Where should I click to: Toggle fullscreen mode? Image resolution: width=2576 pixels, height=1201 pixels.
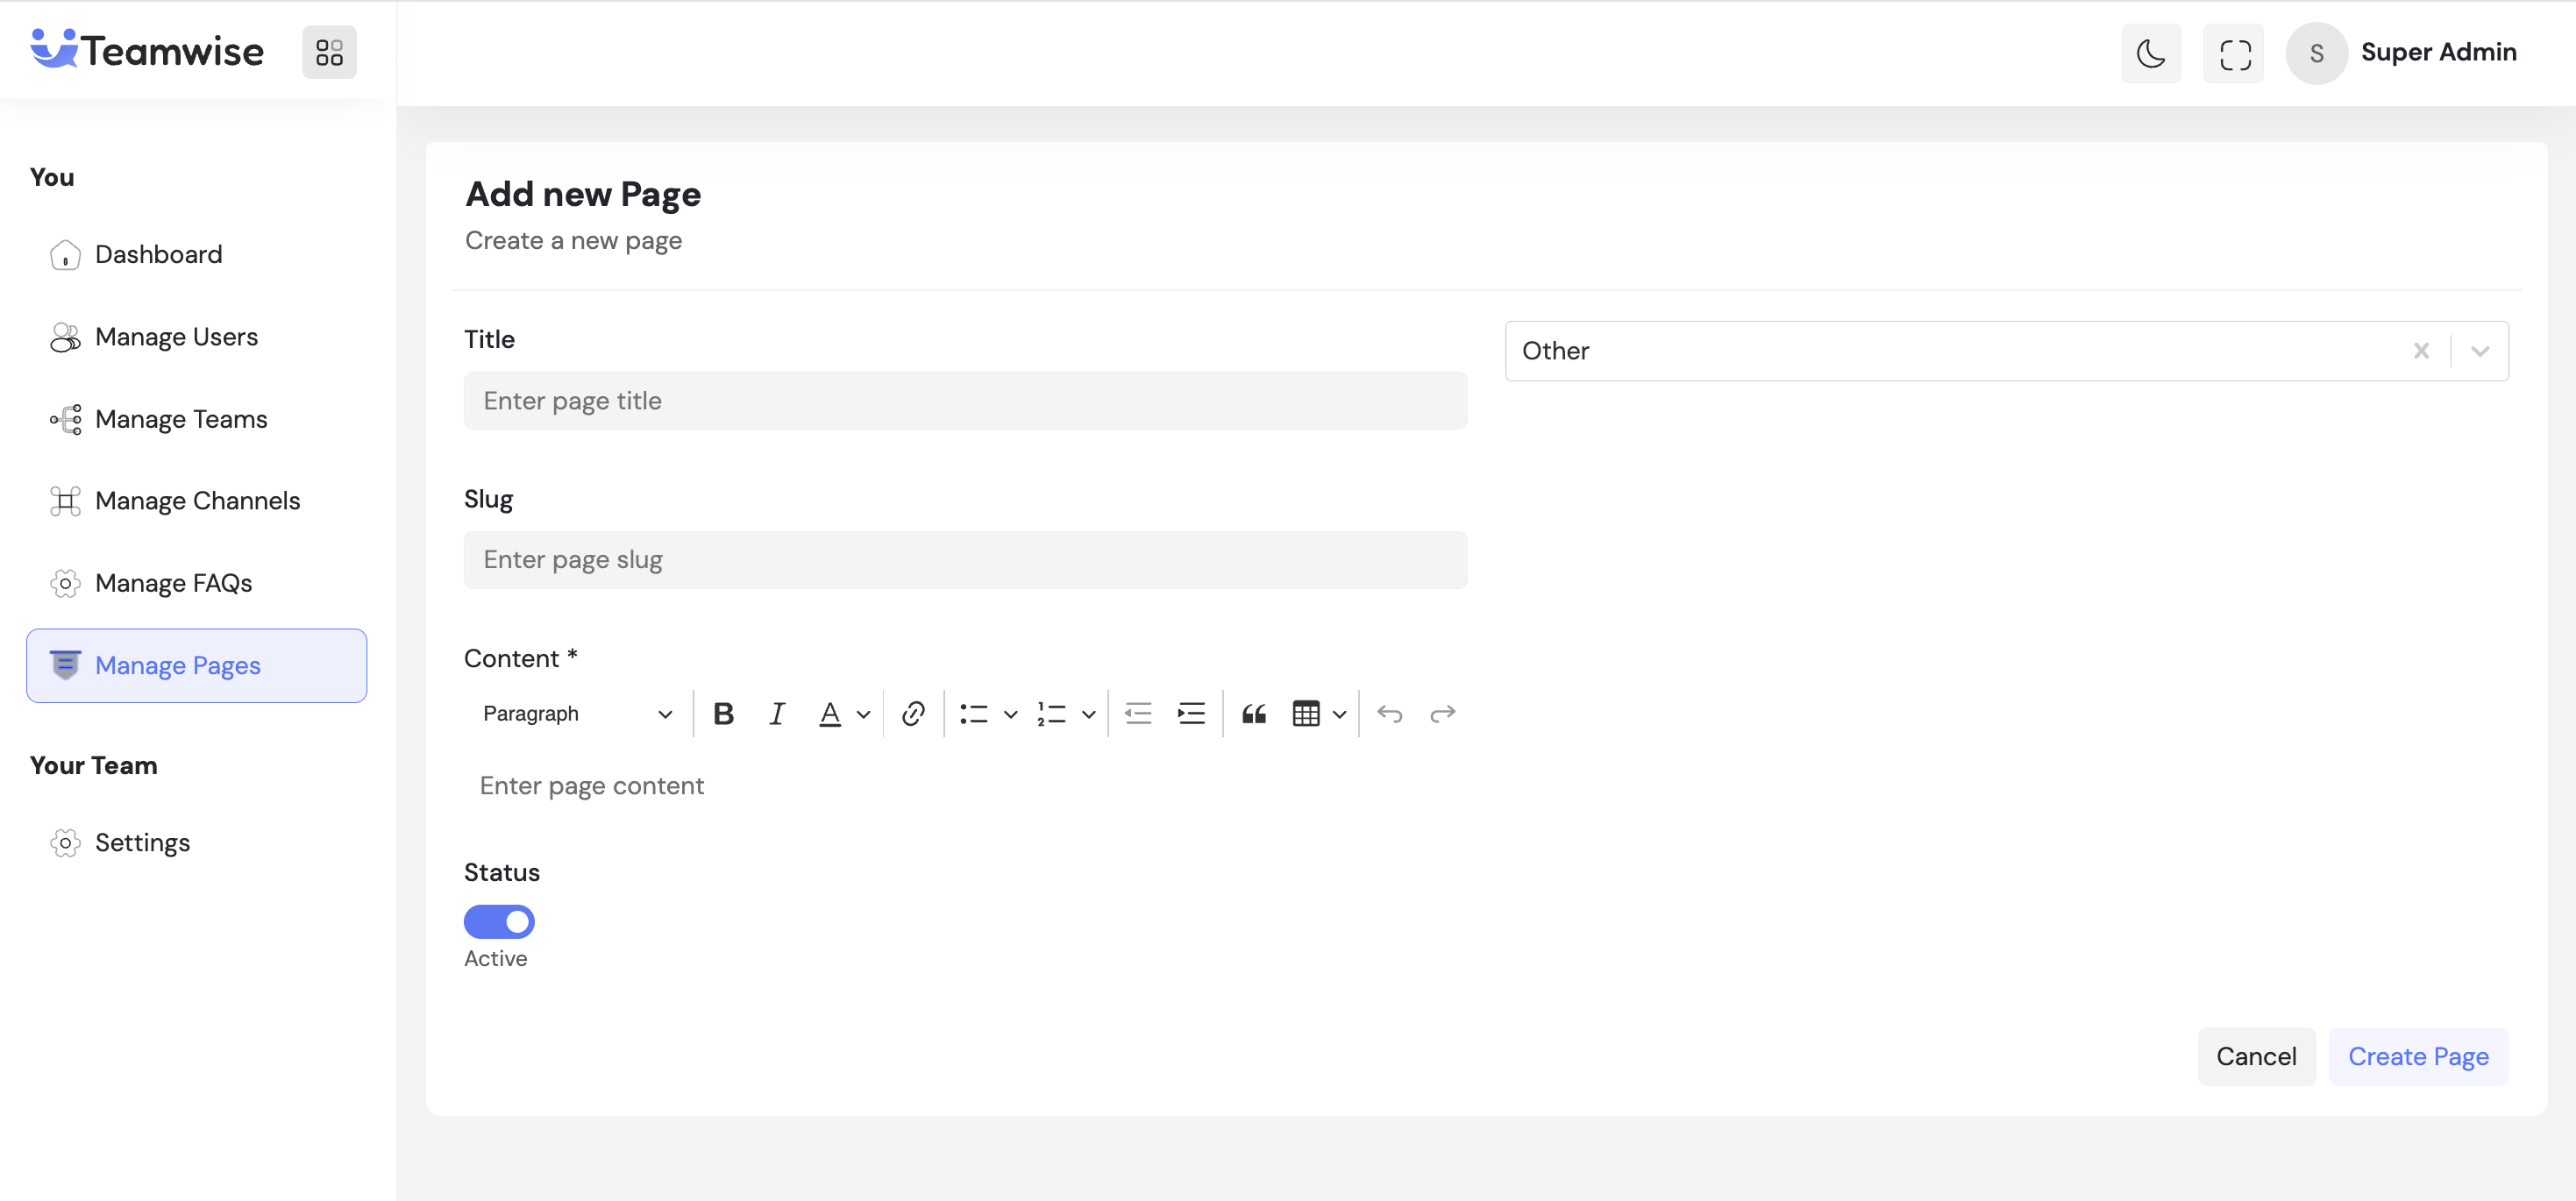[2233, 53]
